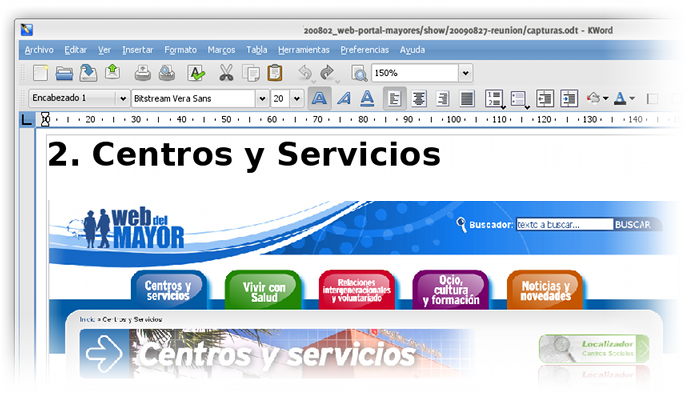The width and height of the screenshot is (700, 400).
Task: Toggle italic text formatting
Action: pos(344,98)
